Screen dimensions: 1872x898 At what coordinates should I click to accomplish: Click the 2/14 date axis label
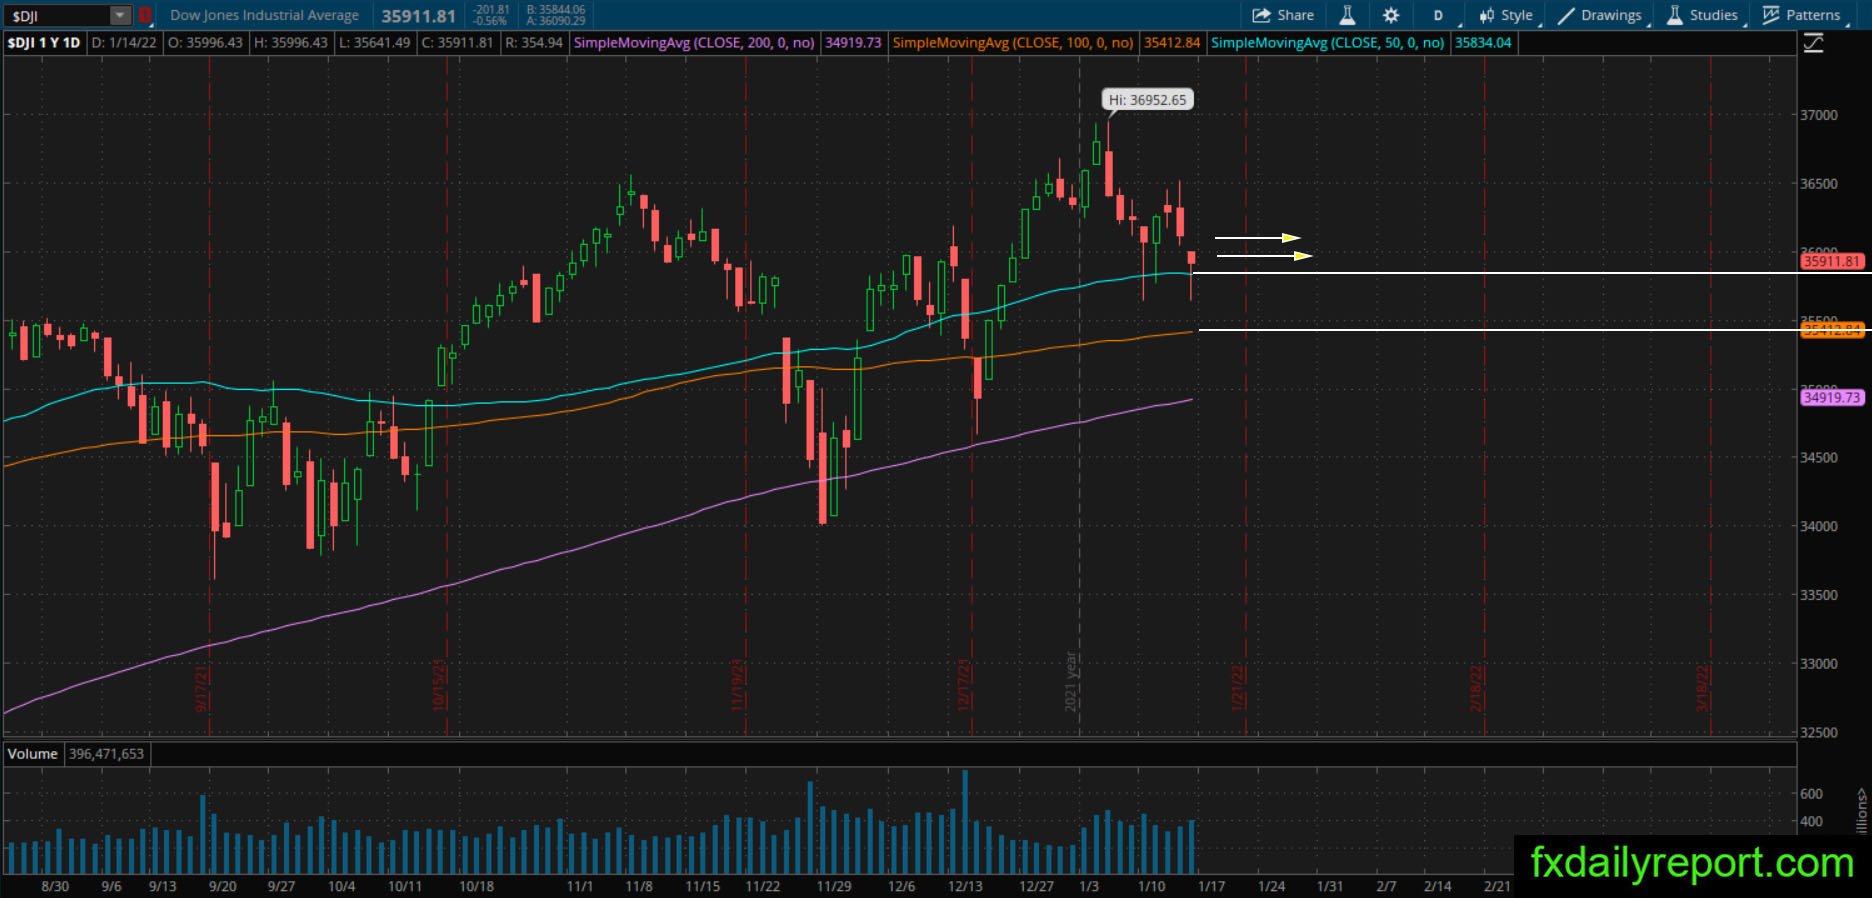pos(1438,886)
